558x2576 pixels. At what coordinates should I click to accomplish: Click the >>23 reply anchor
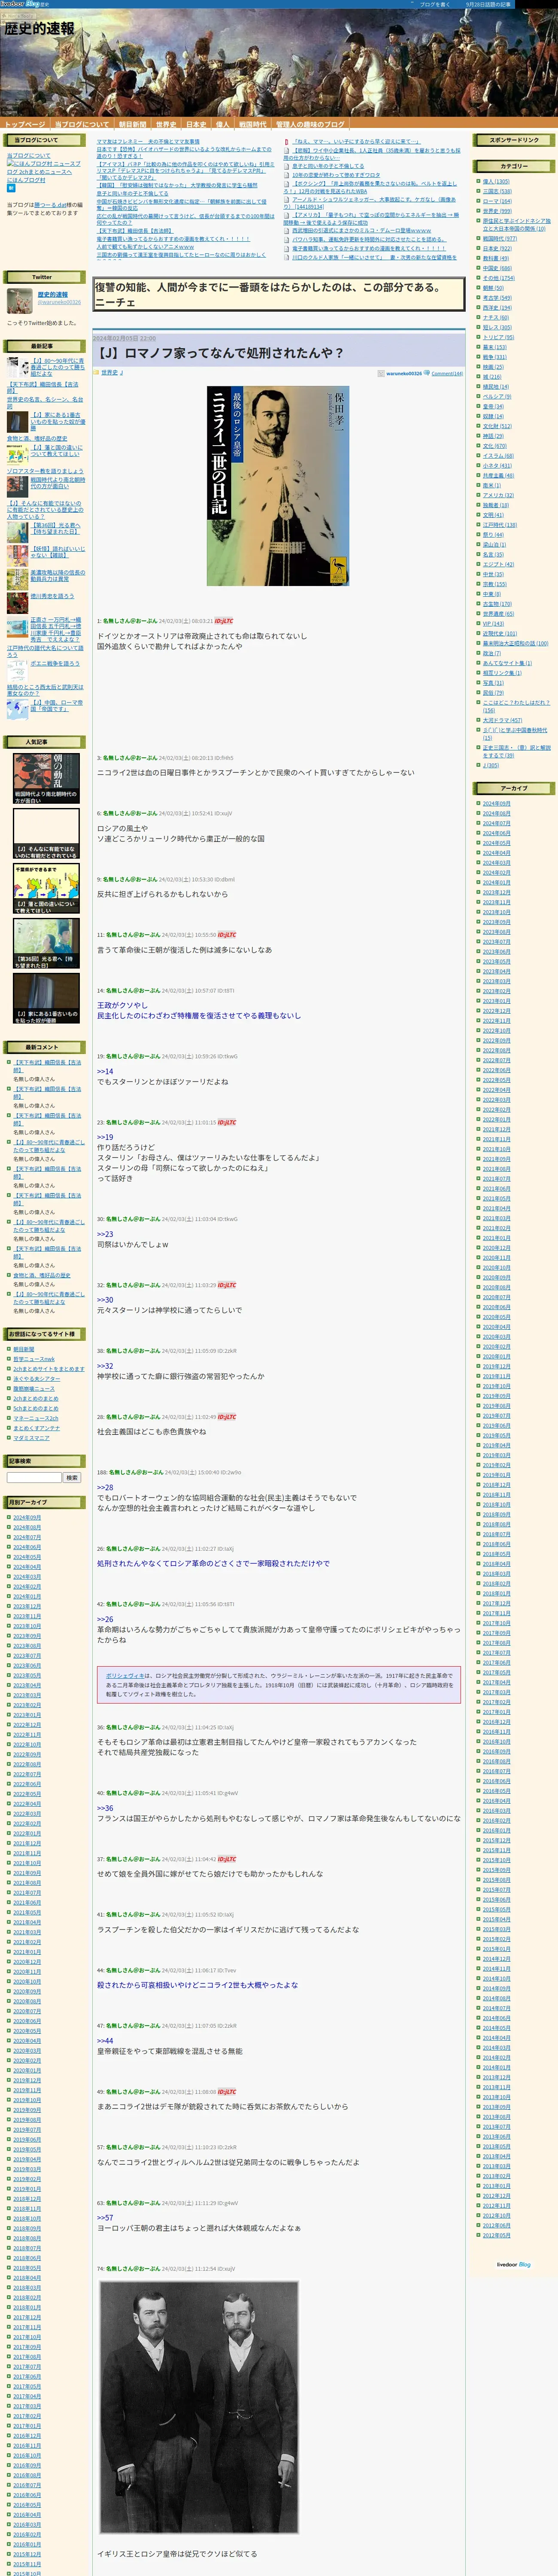point(105,1234)
